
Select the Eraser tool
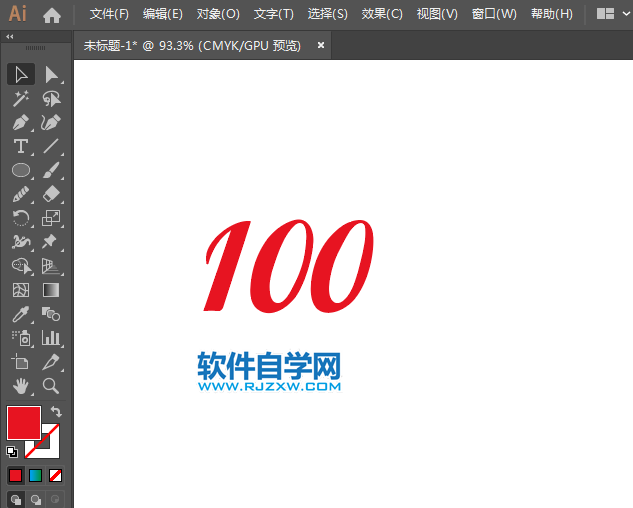51,194
